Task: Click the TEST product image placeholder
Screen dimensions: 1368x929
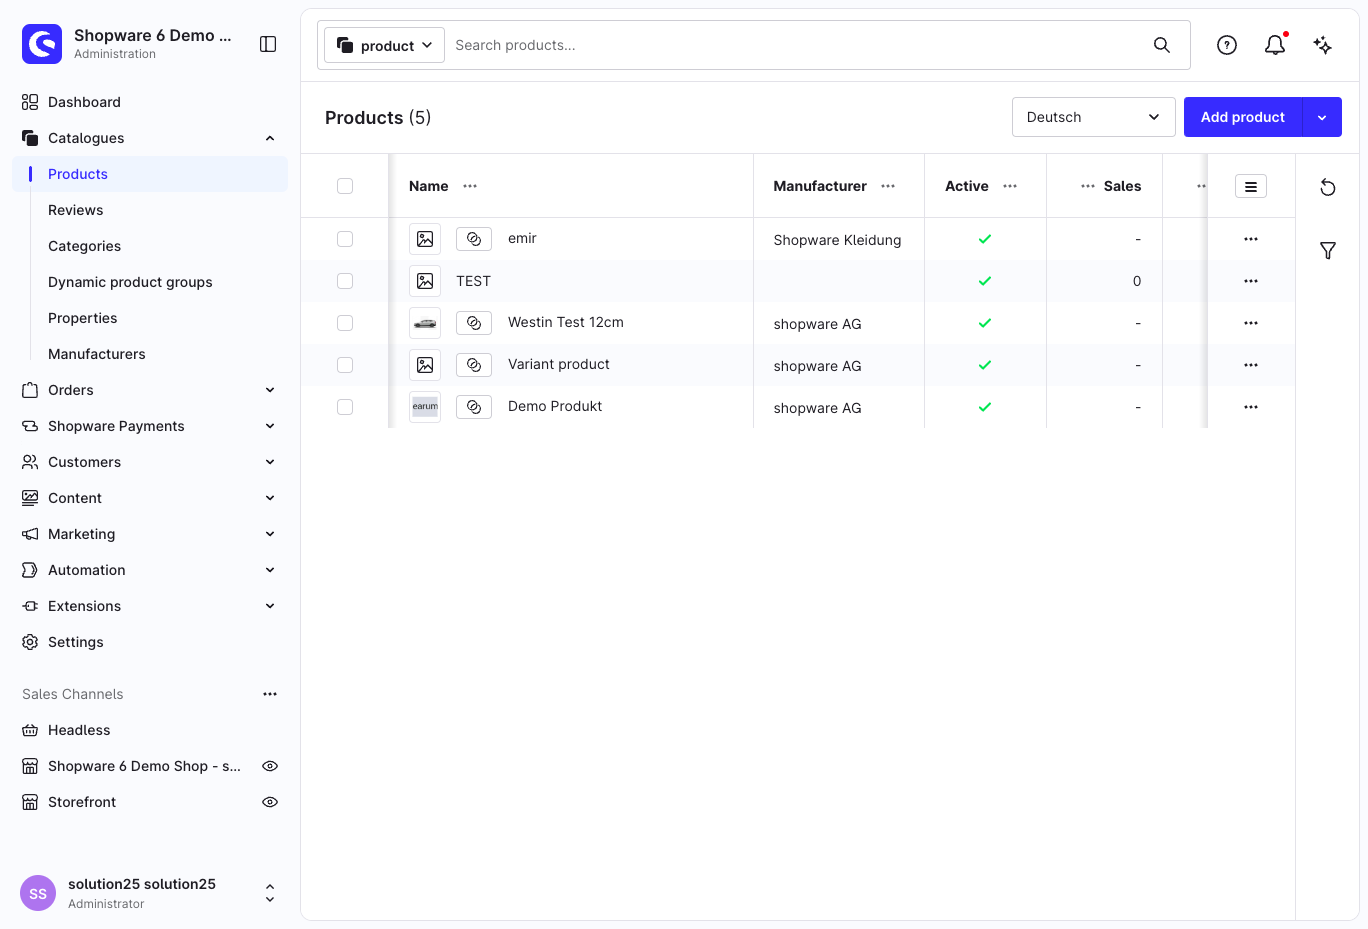Action: pos(425,281)
